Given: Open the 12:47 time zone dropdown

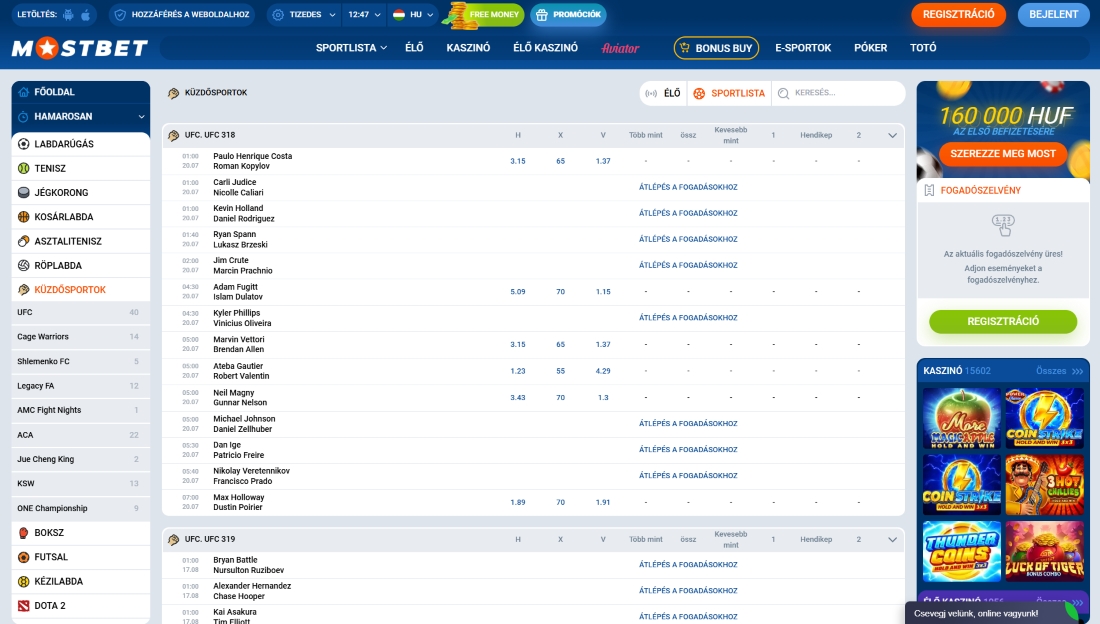Looking at the screenshot, I should [364, 14].
